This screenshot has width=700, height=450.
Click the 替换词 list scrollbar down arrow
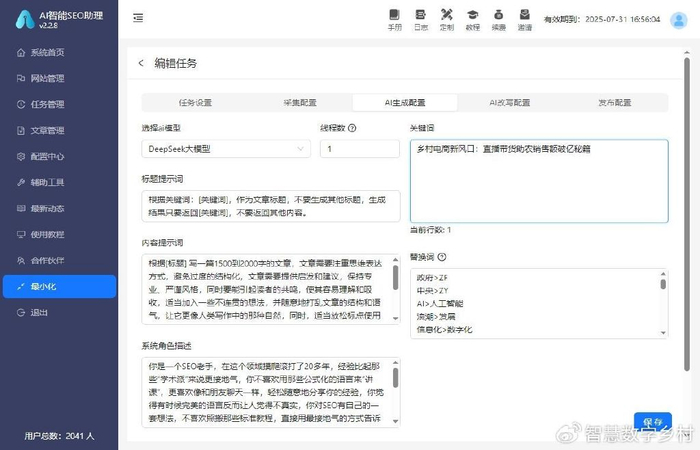click(x=663, y=333)
